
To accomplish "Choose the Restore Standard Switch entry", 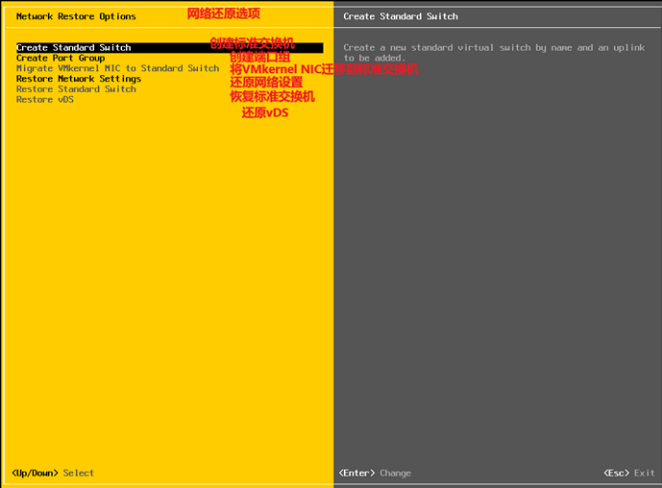I will click(76, 89).
